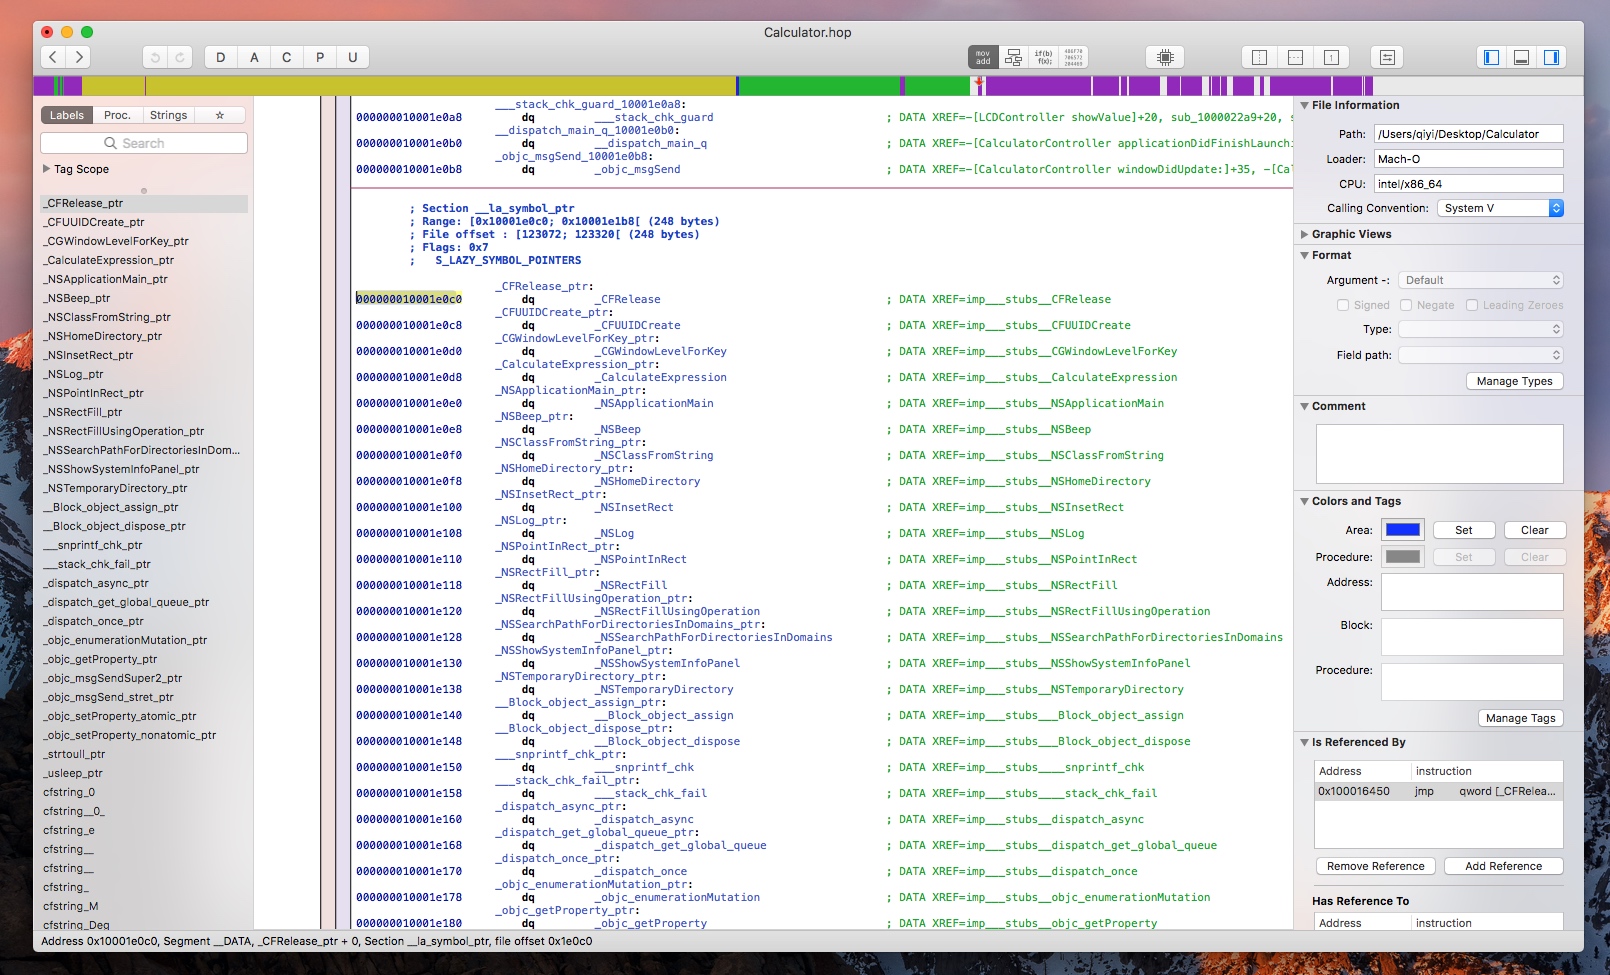This screenshot has height=975, width=1610.
Task: Mark as procedure with the P button
Action: [320, 57]
